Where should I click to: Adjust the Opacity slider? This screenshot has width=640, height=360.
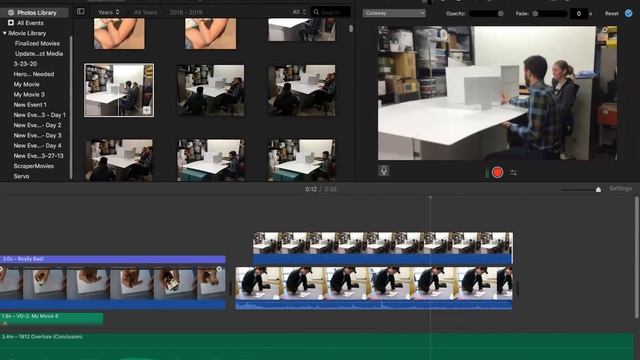[x=487, y=13]
